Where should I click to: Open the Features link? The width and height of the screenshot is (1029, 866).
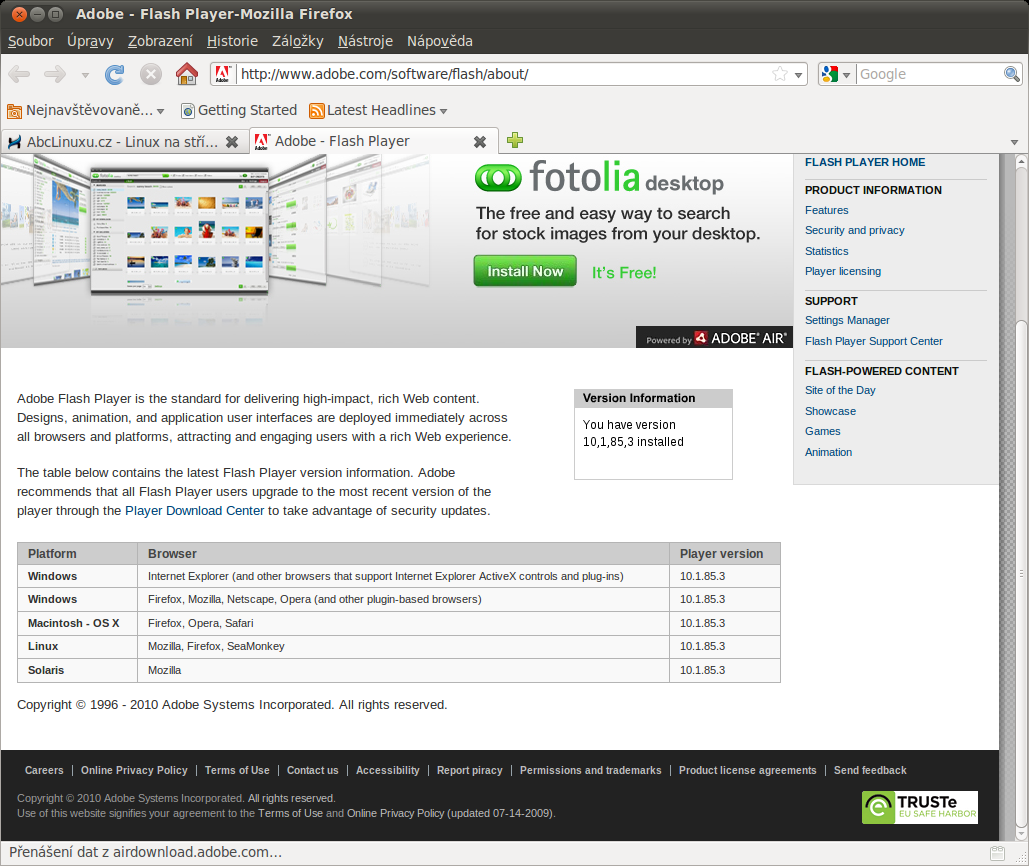[x=826, y=210]
